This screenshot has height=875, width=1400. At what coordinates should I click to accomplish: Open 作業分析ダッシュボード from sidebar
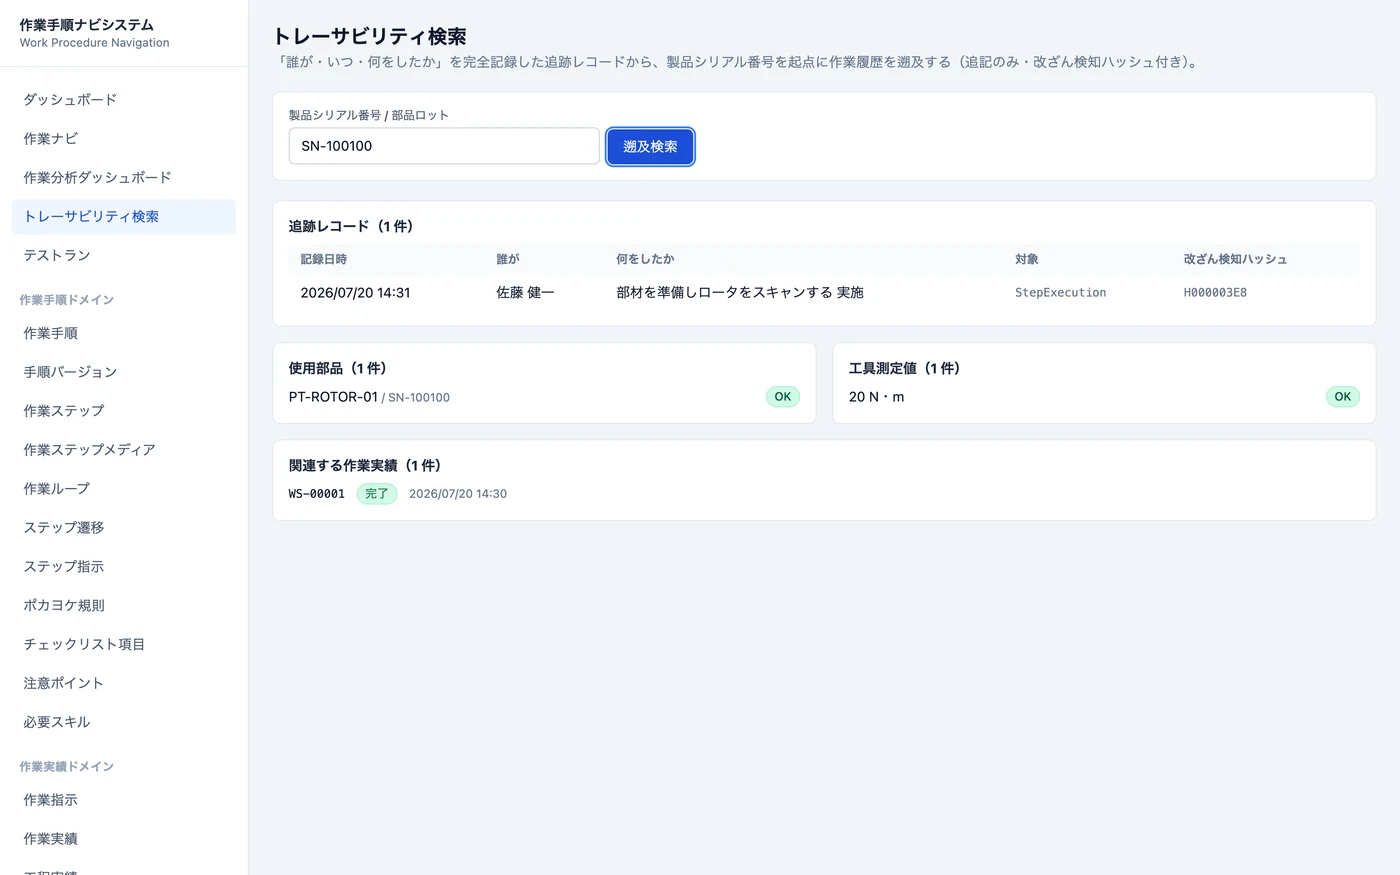coord(124,178)
